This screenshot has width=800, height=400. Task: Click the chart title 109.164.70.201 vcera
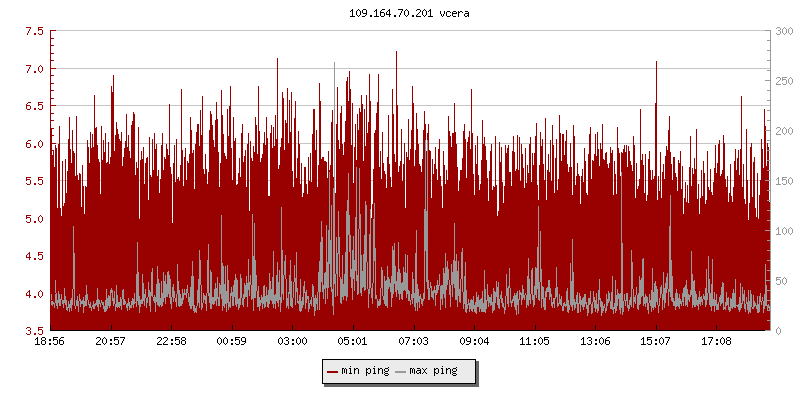tap(400, 14)
